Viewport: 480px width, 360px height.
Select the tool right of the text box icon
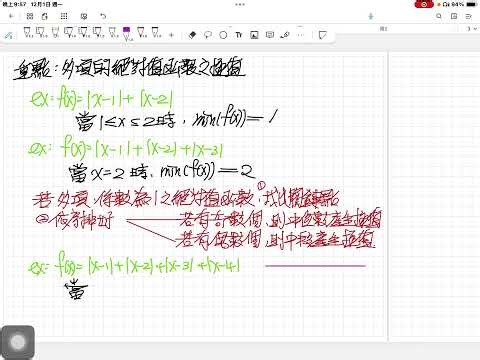[x=285, y=35]
